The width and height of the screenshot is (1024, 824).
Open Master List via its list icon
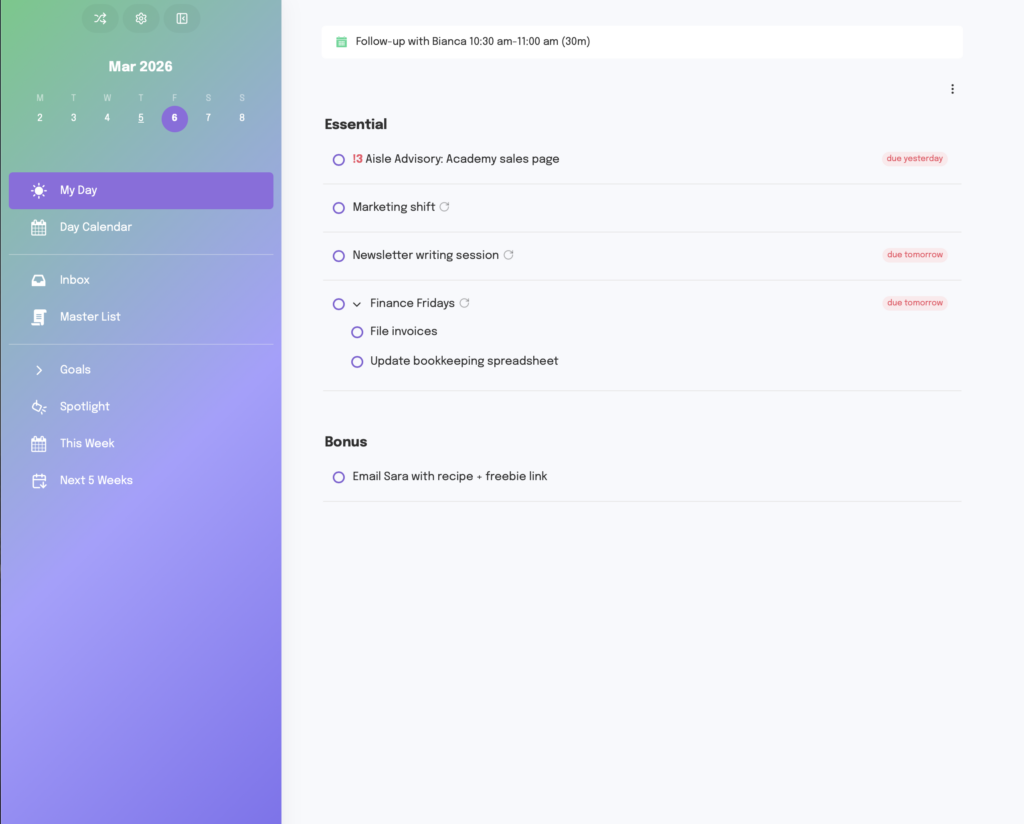[38, 316]
